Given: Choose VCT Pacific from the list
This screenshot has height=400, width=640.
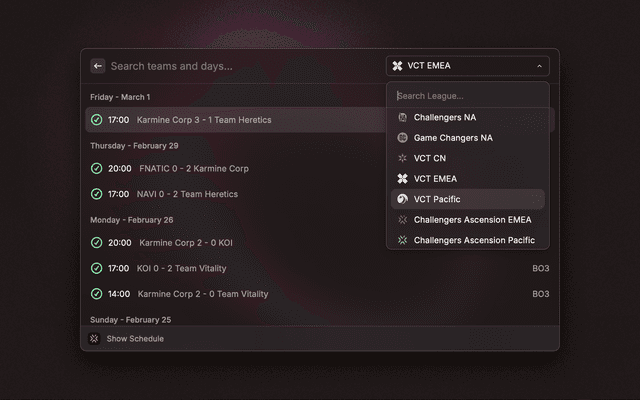Looking at the screenshot, I should (437, 199).
